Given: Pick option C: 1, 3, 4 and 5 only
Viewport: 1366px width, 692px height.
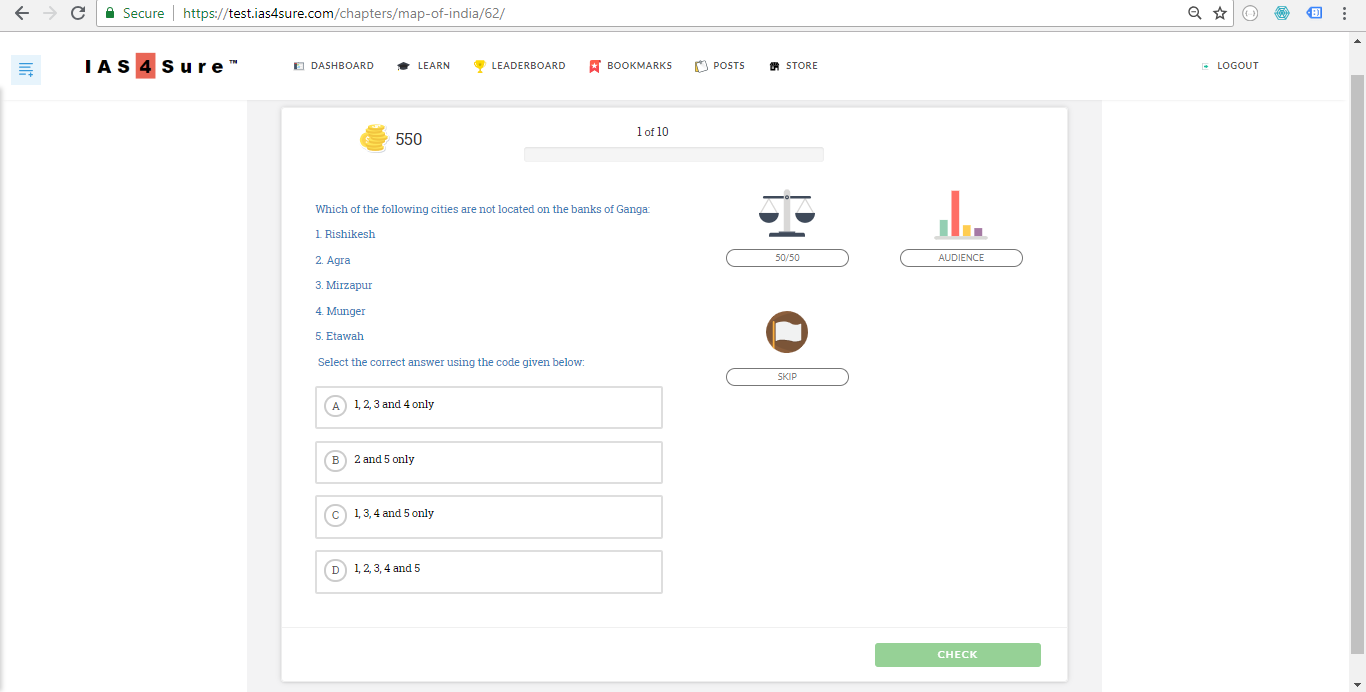Looking at the screenshot, I should [x=488, y=516].
